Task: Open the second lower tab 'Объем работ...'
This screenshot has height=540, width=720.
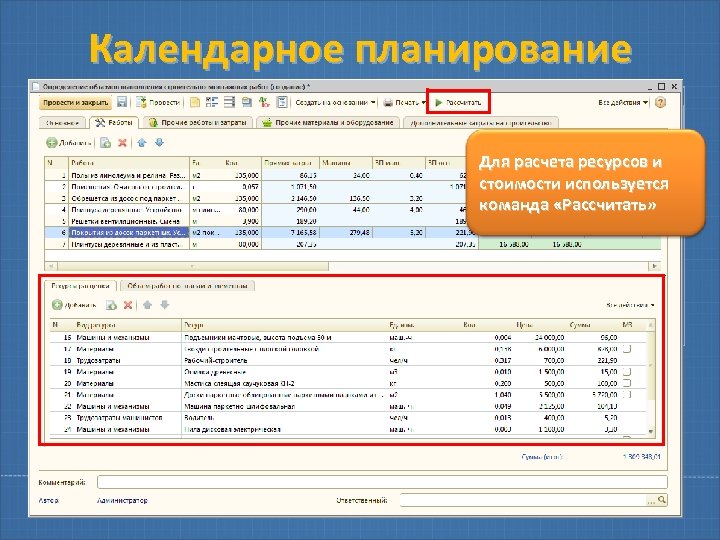Action: click(x=187, y=286)
